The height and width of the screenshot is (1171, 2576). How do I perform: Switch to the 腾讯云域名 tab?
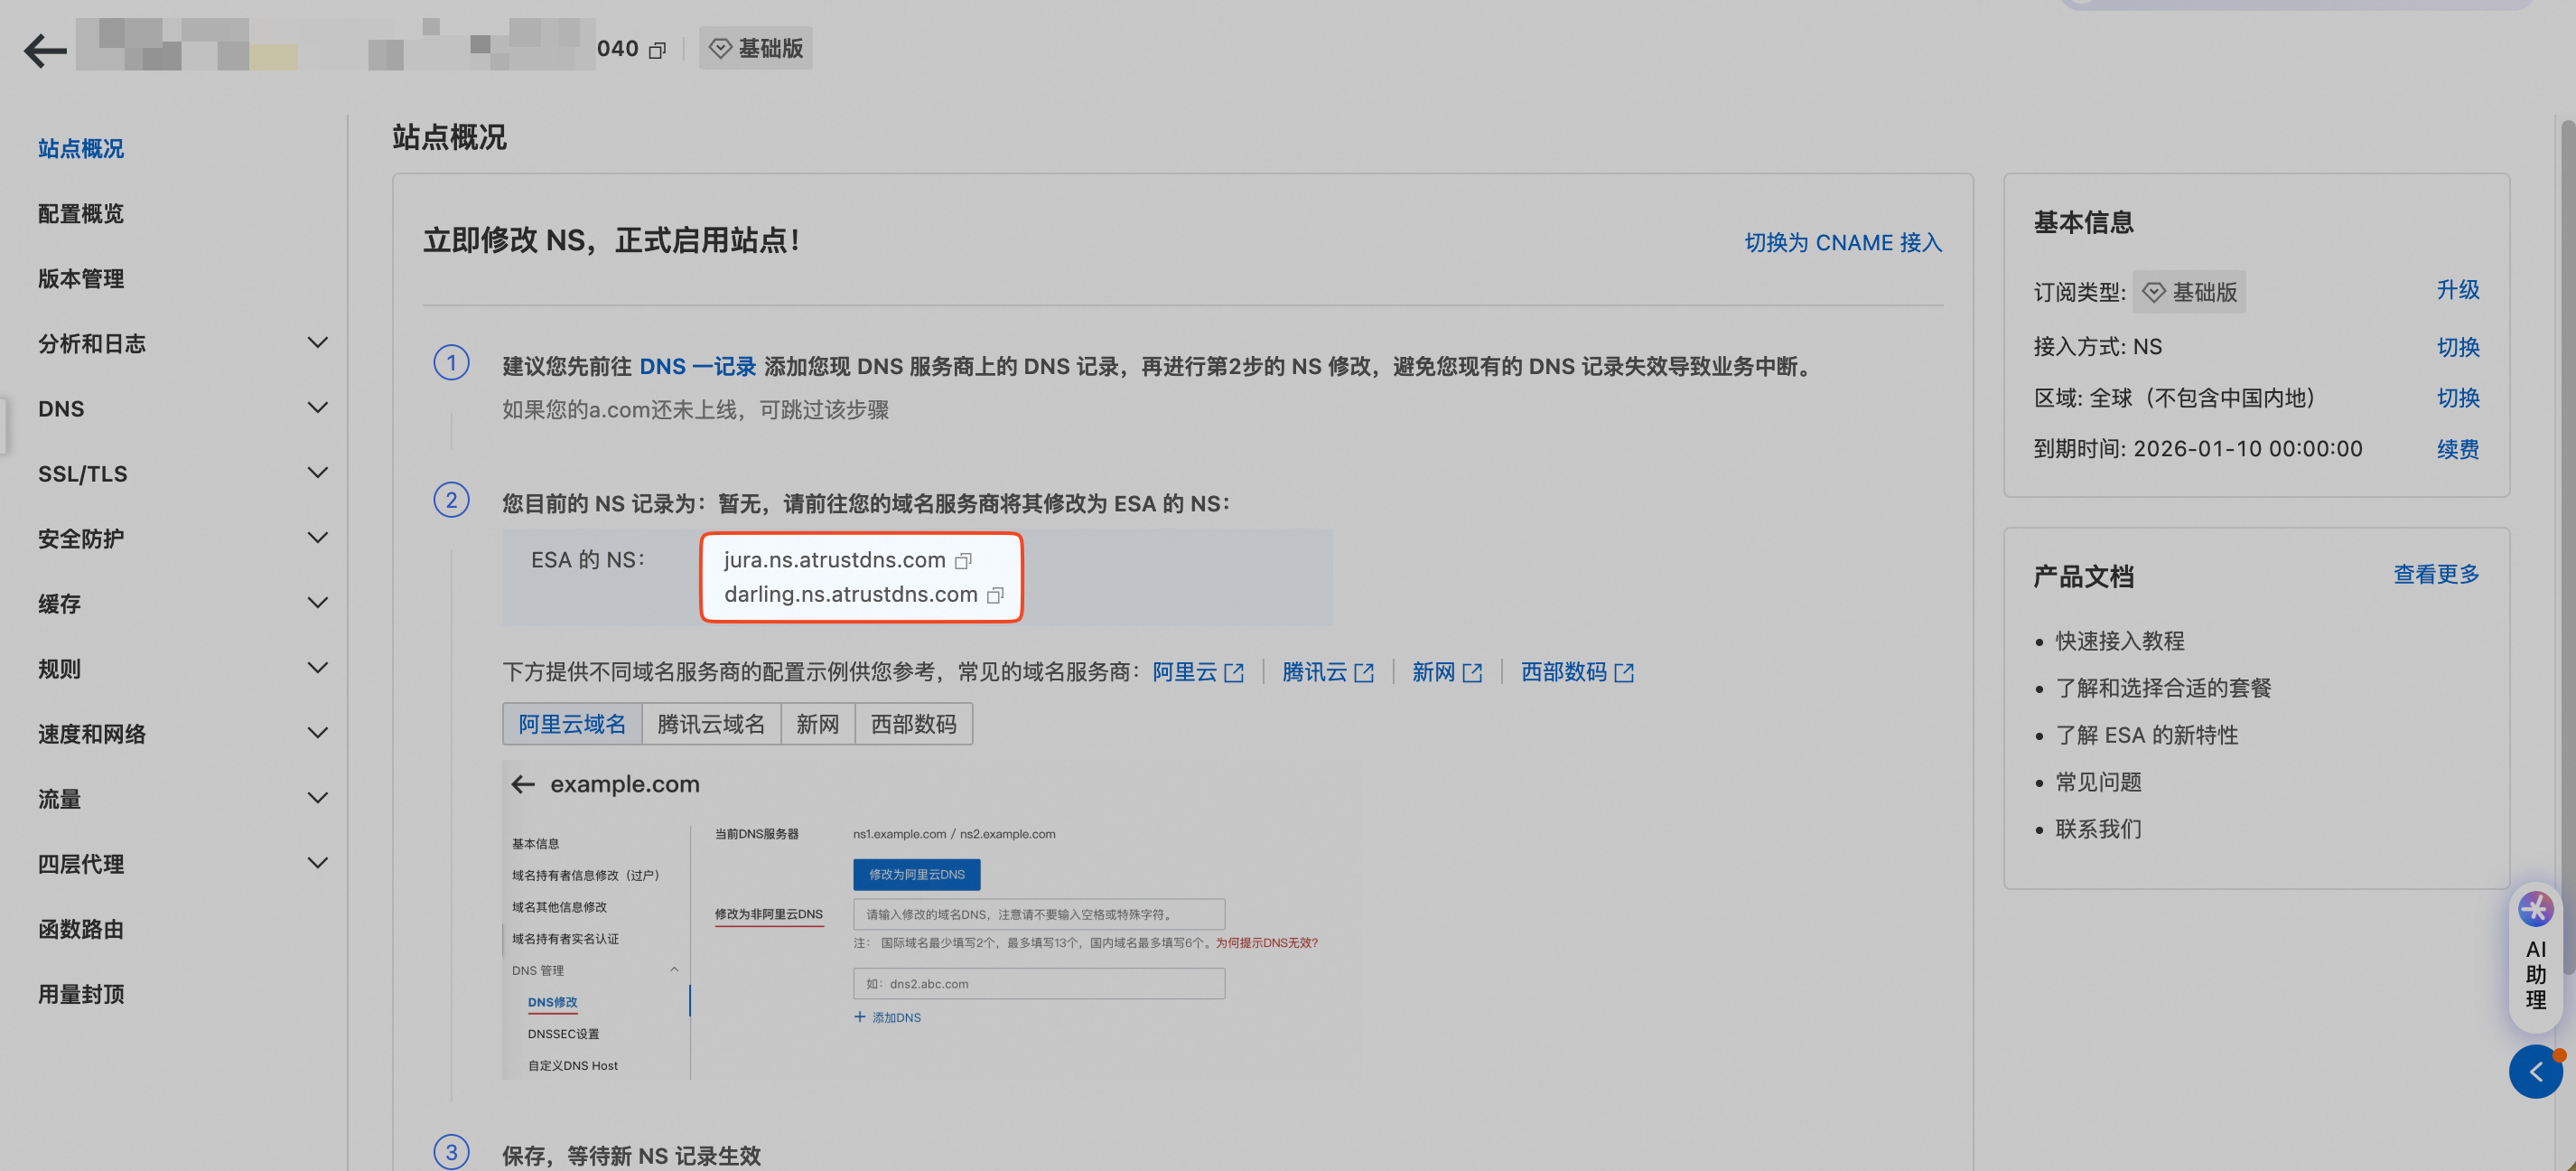pyautogui.click(x=710, y=724)
